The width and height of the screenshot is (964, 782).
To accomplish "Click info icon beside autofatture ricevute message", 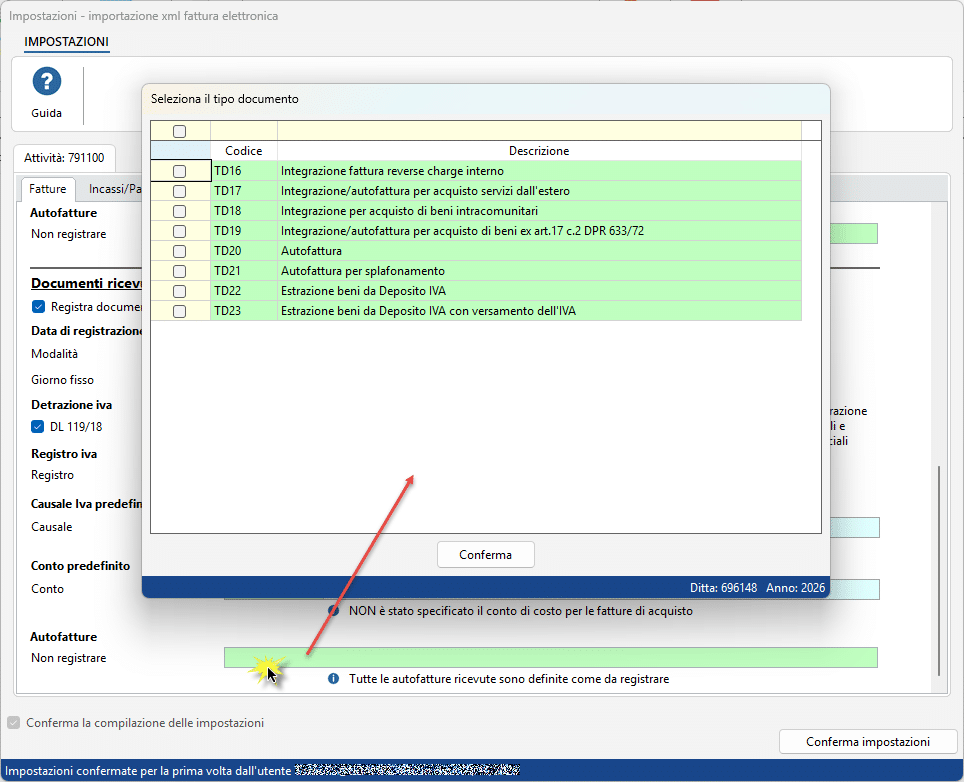I will coord(333,679).
